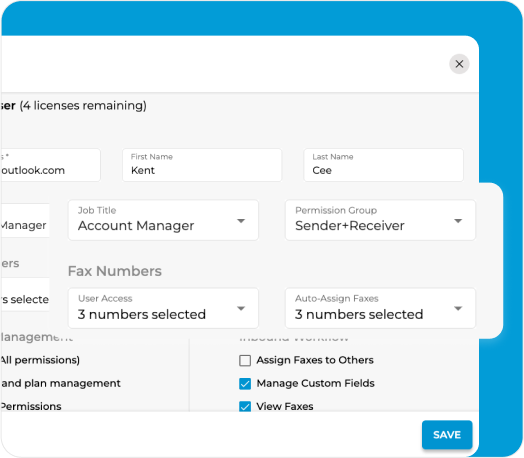Click the Permission Group dropdown arrow icon

(458, 221)
